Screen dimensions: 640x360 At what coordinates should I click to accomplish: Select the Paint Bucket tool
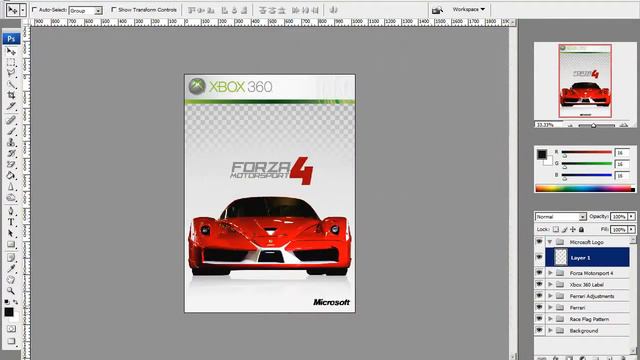(11, 176)
